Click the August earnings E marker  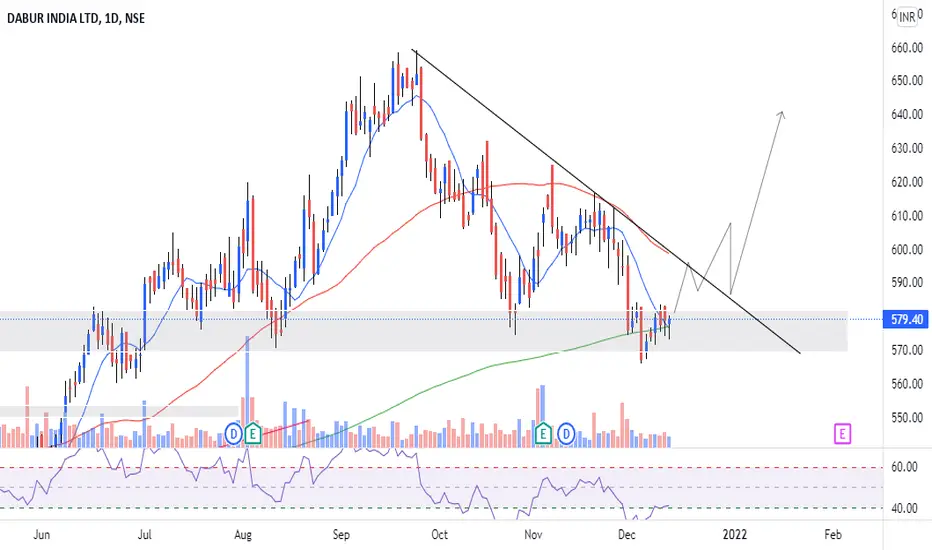253,434
